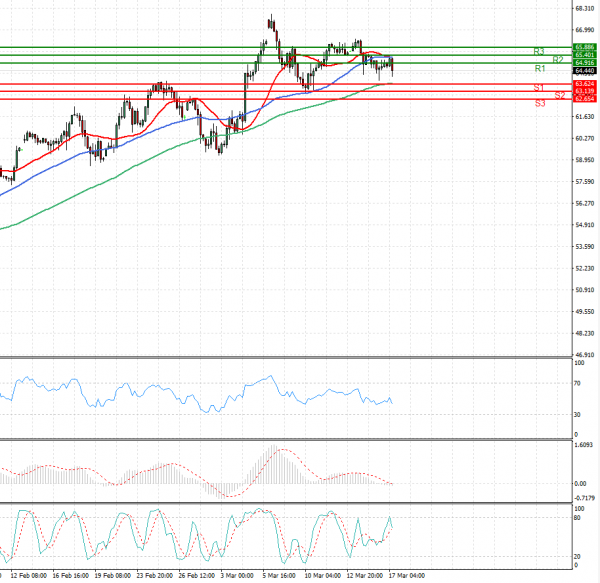The image size is (600, 583).
Task: Select the green 64.916 price tag
Action: [x=585, y=62]
